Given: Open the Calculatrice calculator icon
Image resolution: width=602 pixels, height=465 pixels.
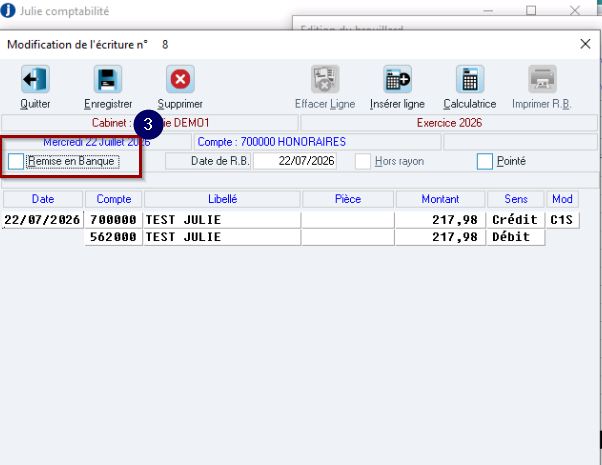Looking at the screenshot, I should 470,79.
